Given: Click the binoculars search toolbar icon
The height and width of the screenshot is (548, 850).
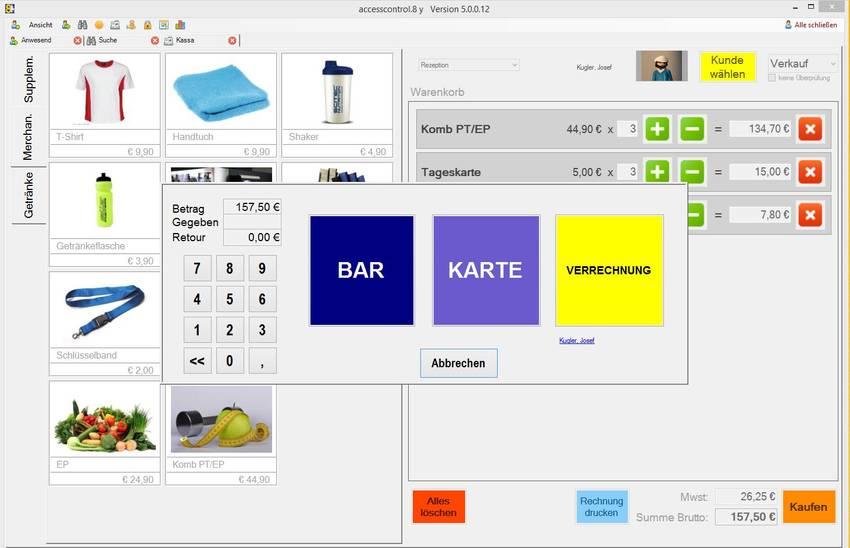Looking at the screenshot, I should tap(82, 25).
